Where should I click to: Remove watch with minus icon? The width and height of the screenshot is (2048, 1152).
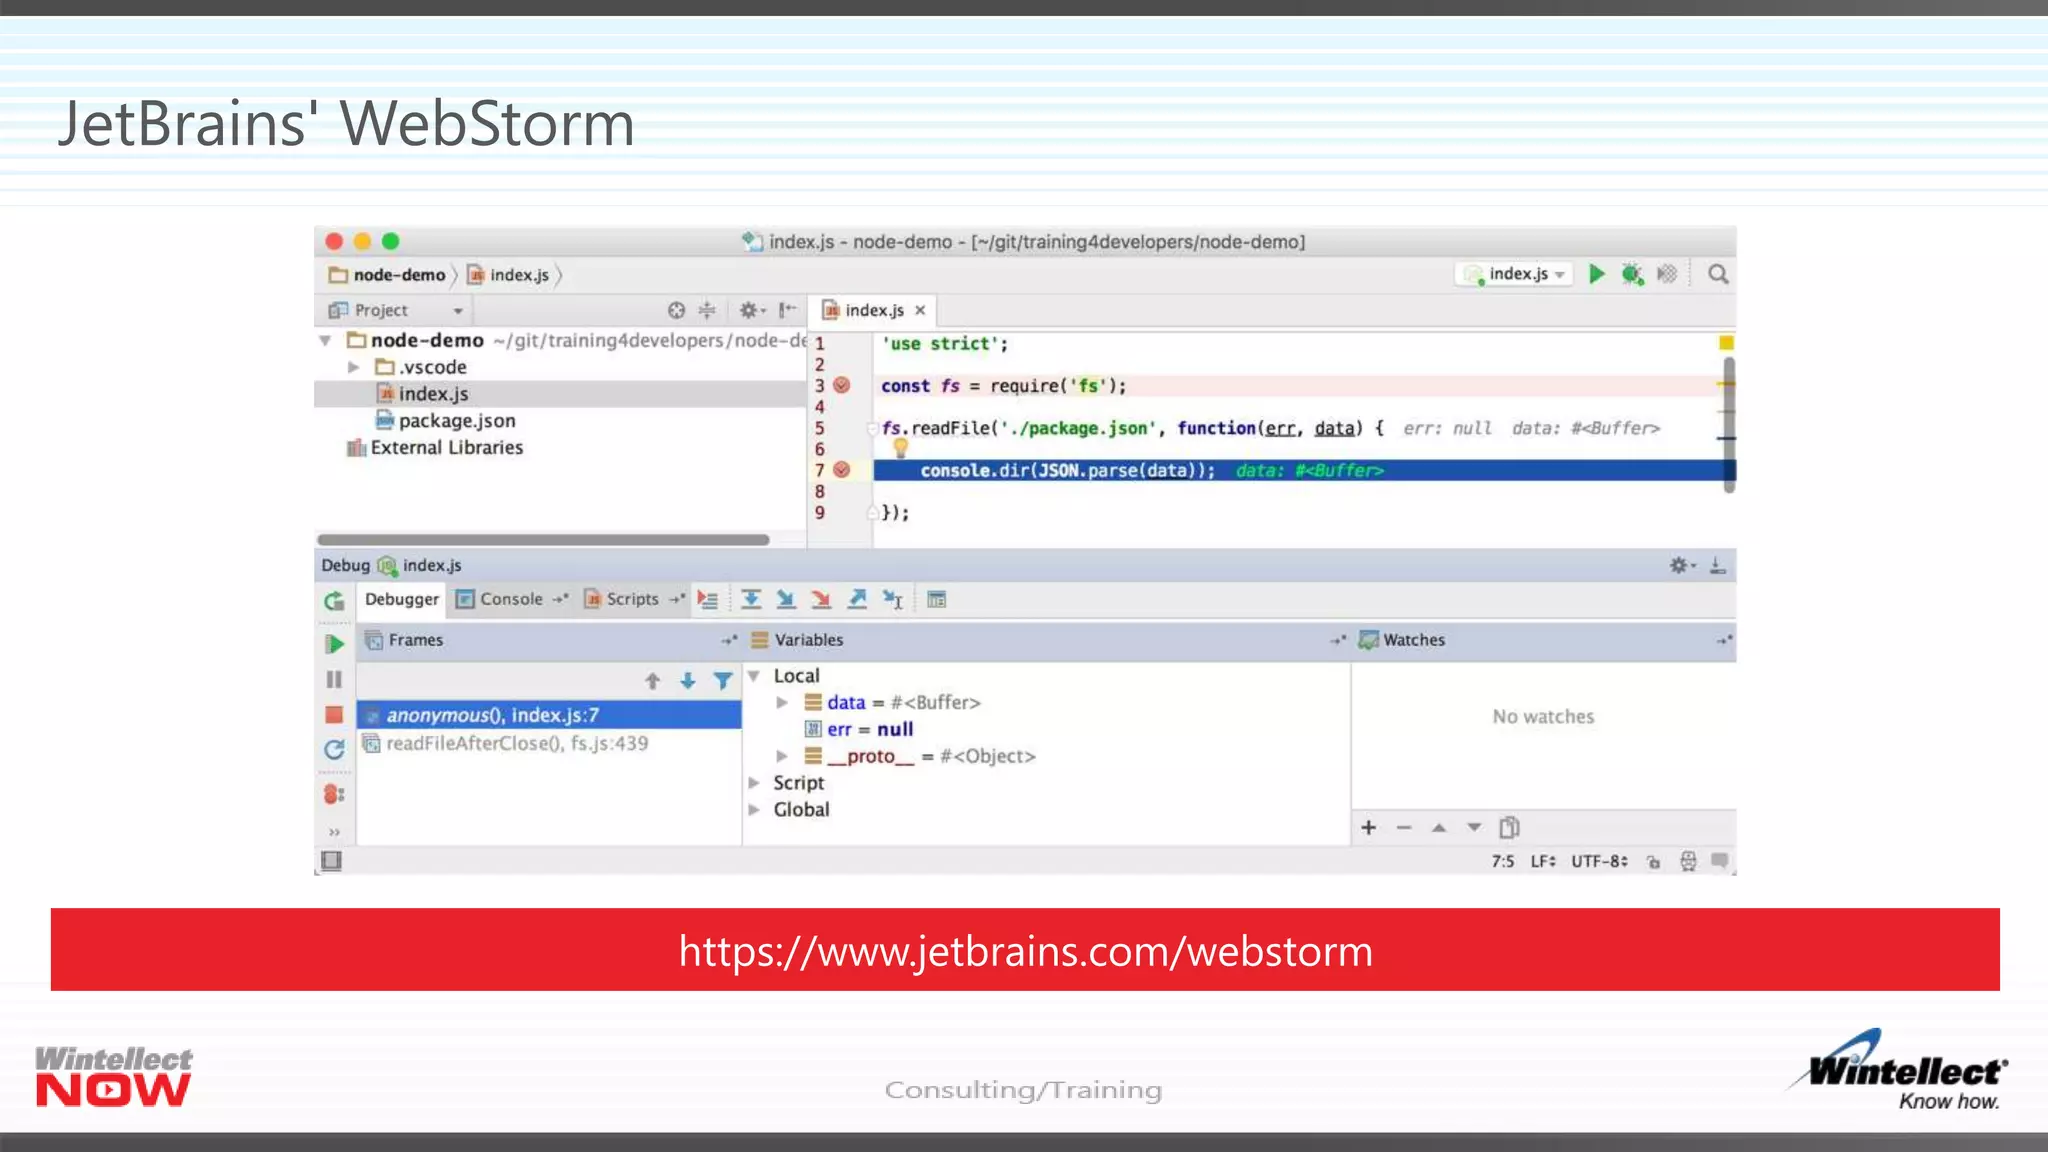tap(1404, 827)
